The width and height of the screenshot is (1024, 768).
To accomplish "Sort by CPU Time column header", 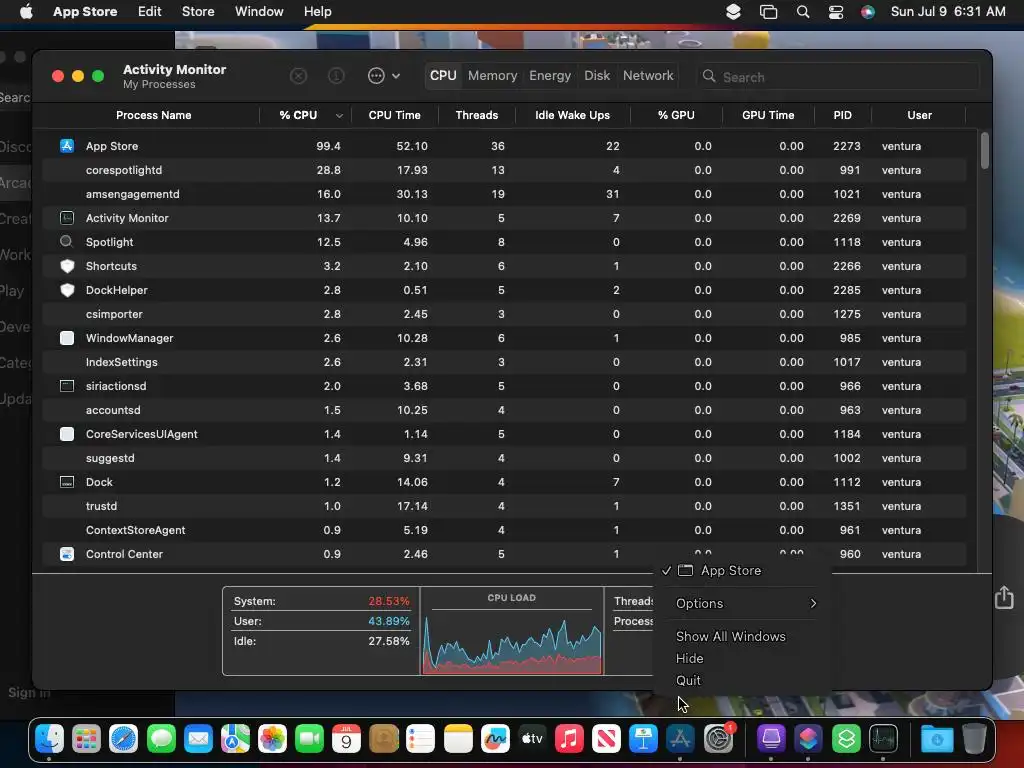I will coord(394,115).
